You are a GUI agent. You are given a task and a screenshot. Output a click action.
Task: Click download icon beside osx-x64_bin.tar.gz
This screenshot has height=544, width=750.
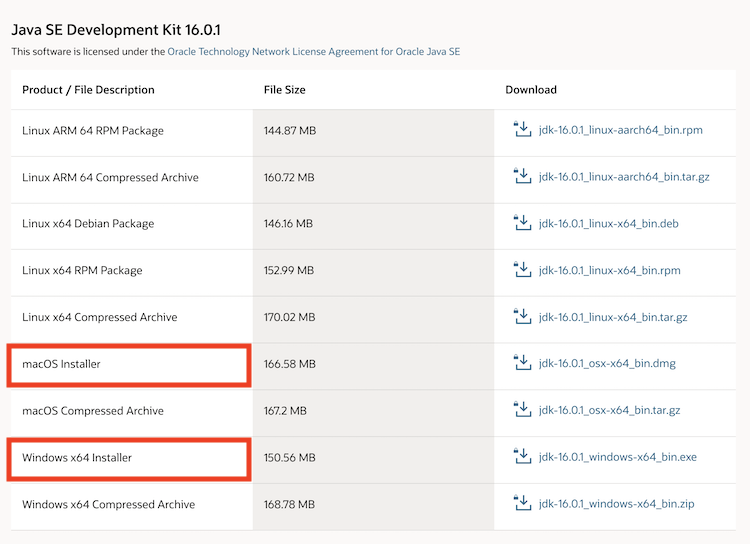point(522,410)
